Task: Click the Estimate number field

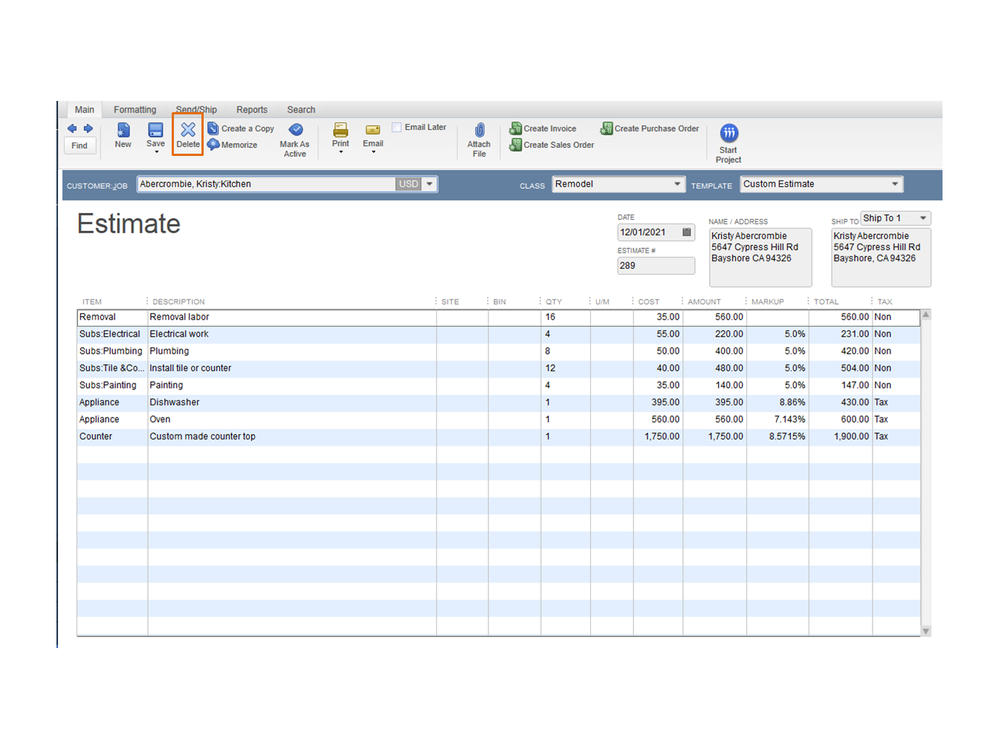Action: pyautogui.click(x=656, y=266)
